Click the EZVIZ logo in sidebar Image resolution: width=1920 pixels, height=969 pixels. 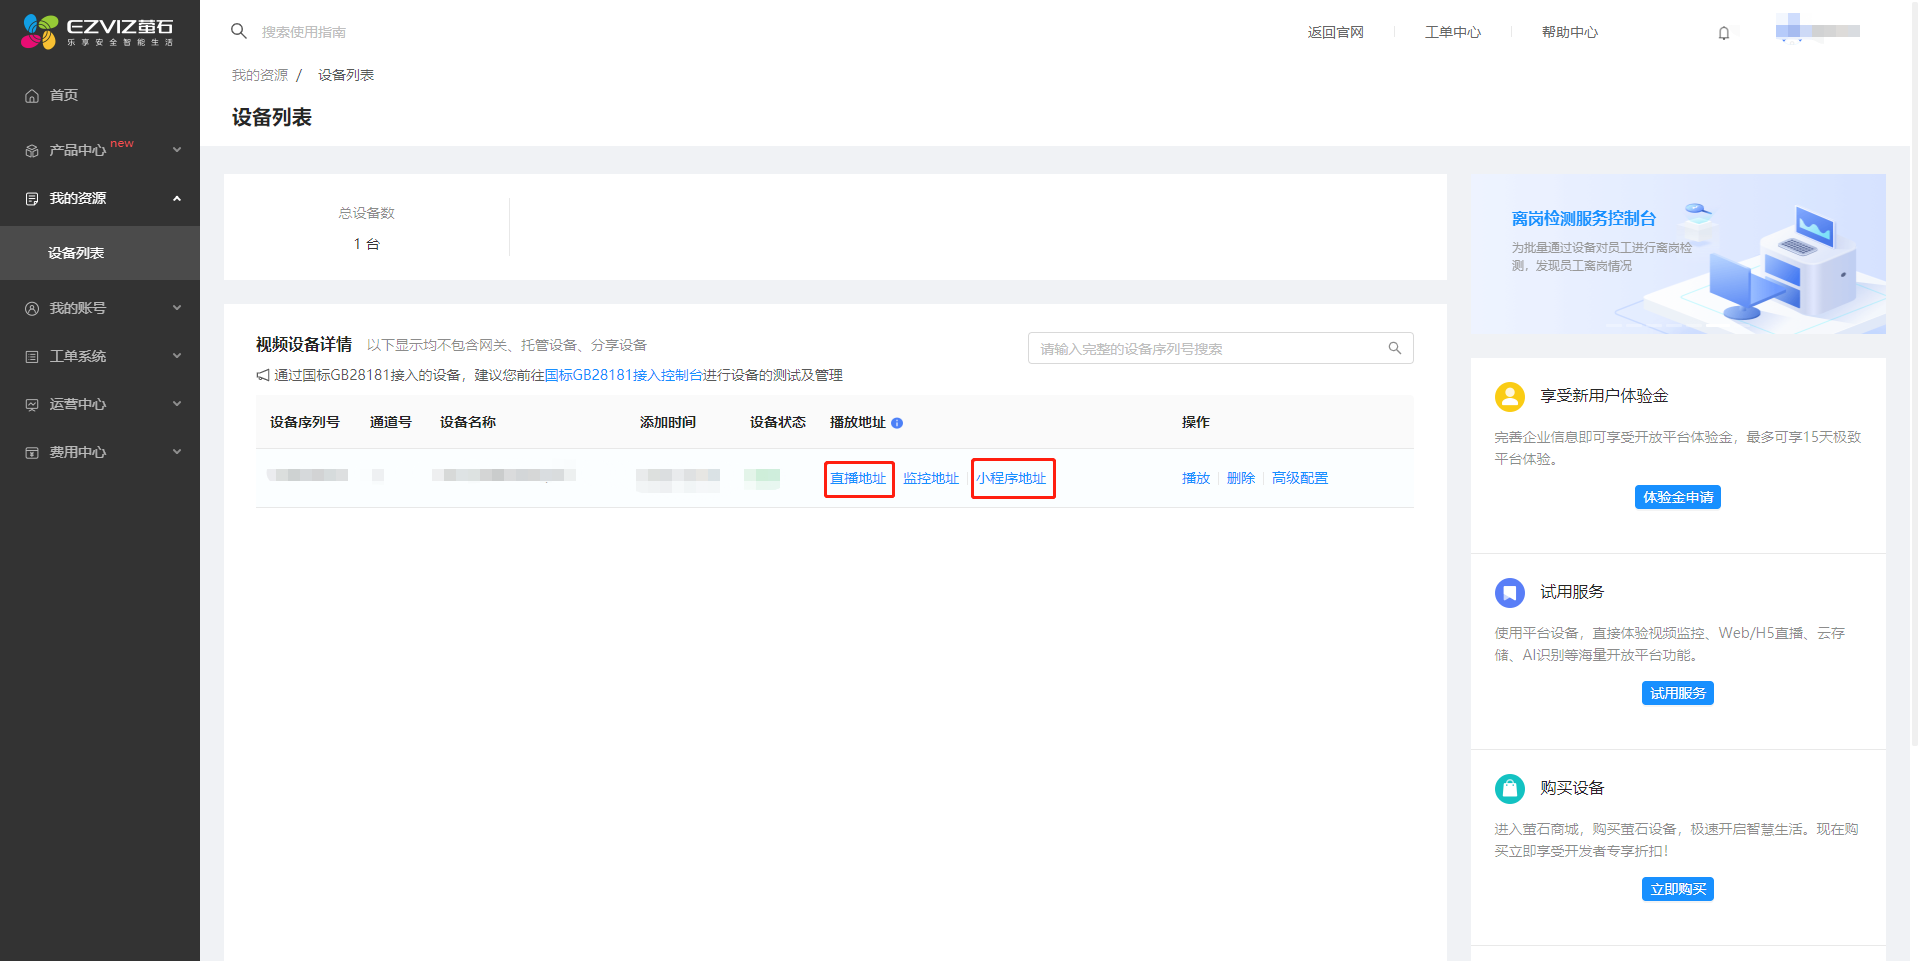[x=97, y=32]
